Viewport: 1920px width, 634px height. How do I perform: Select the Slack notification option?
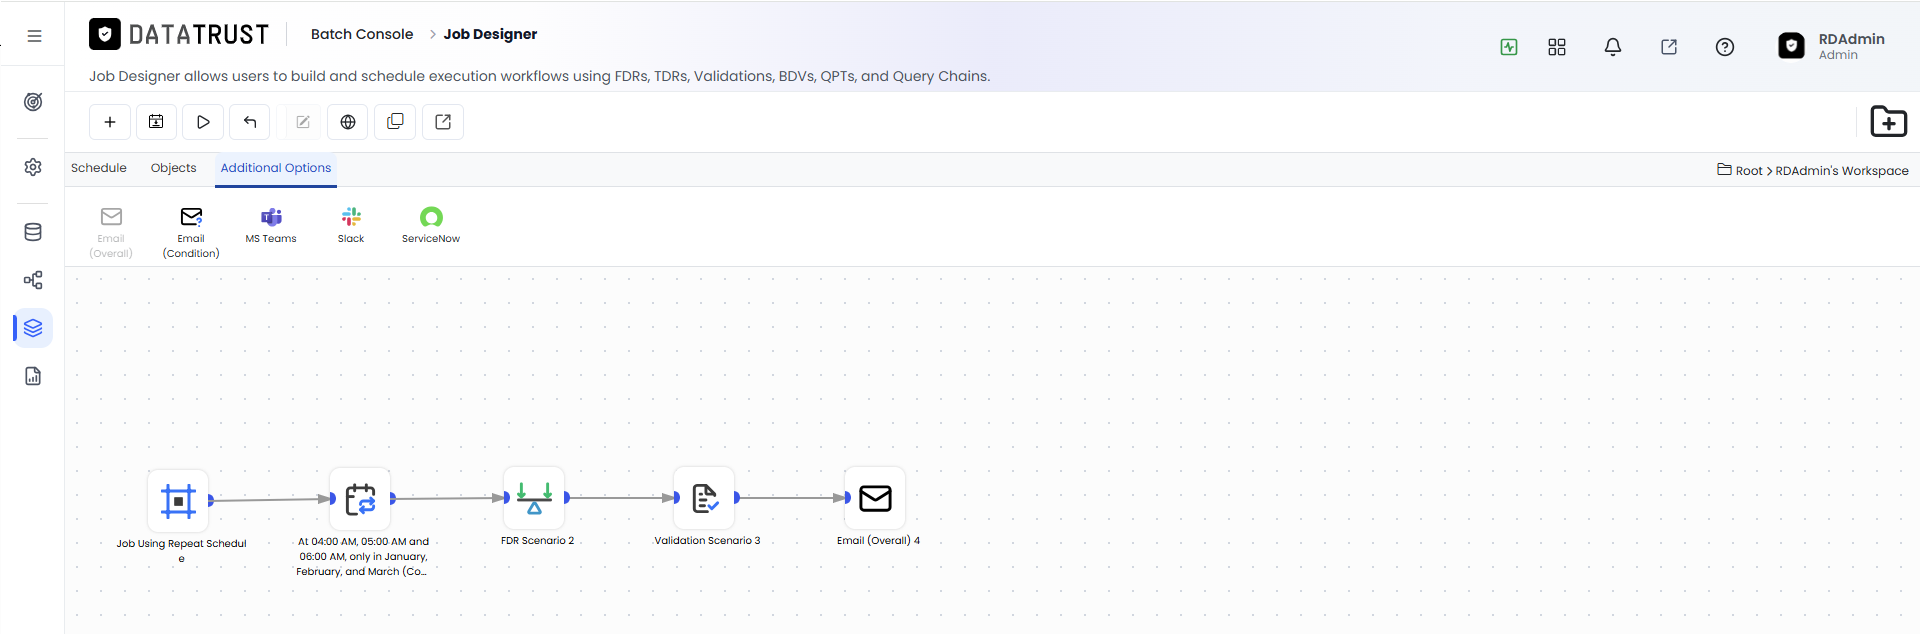click(x=351, y=226)
